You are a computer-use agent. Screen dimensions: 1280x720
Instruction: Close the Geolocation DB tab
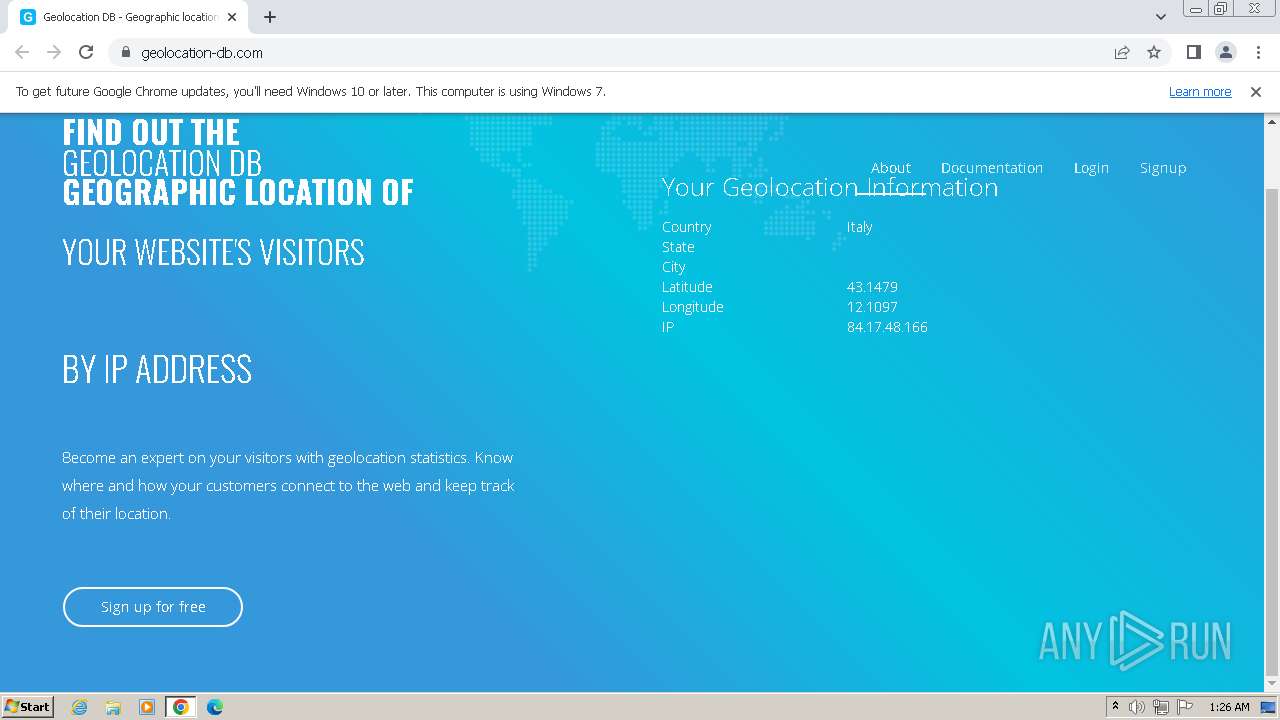[x=232, y=17]
